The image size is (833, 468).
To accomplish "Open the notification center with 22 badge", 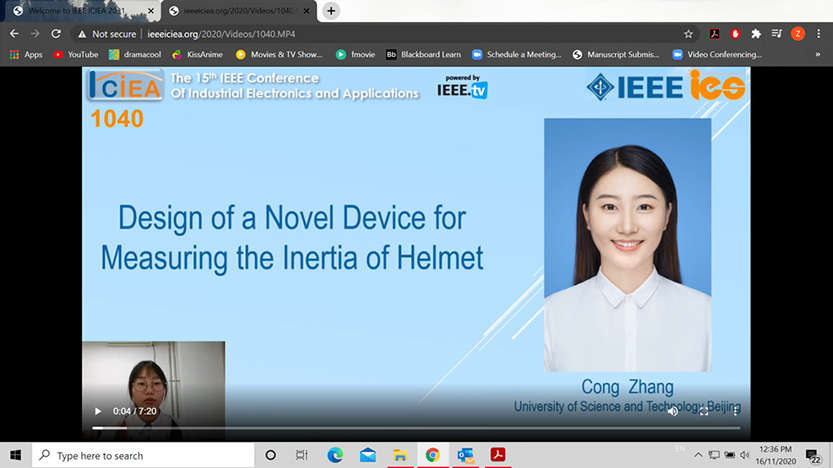I will (x=813, y=456).
